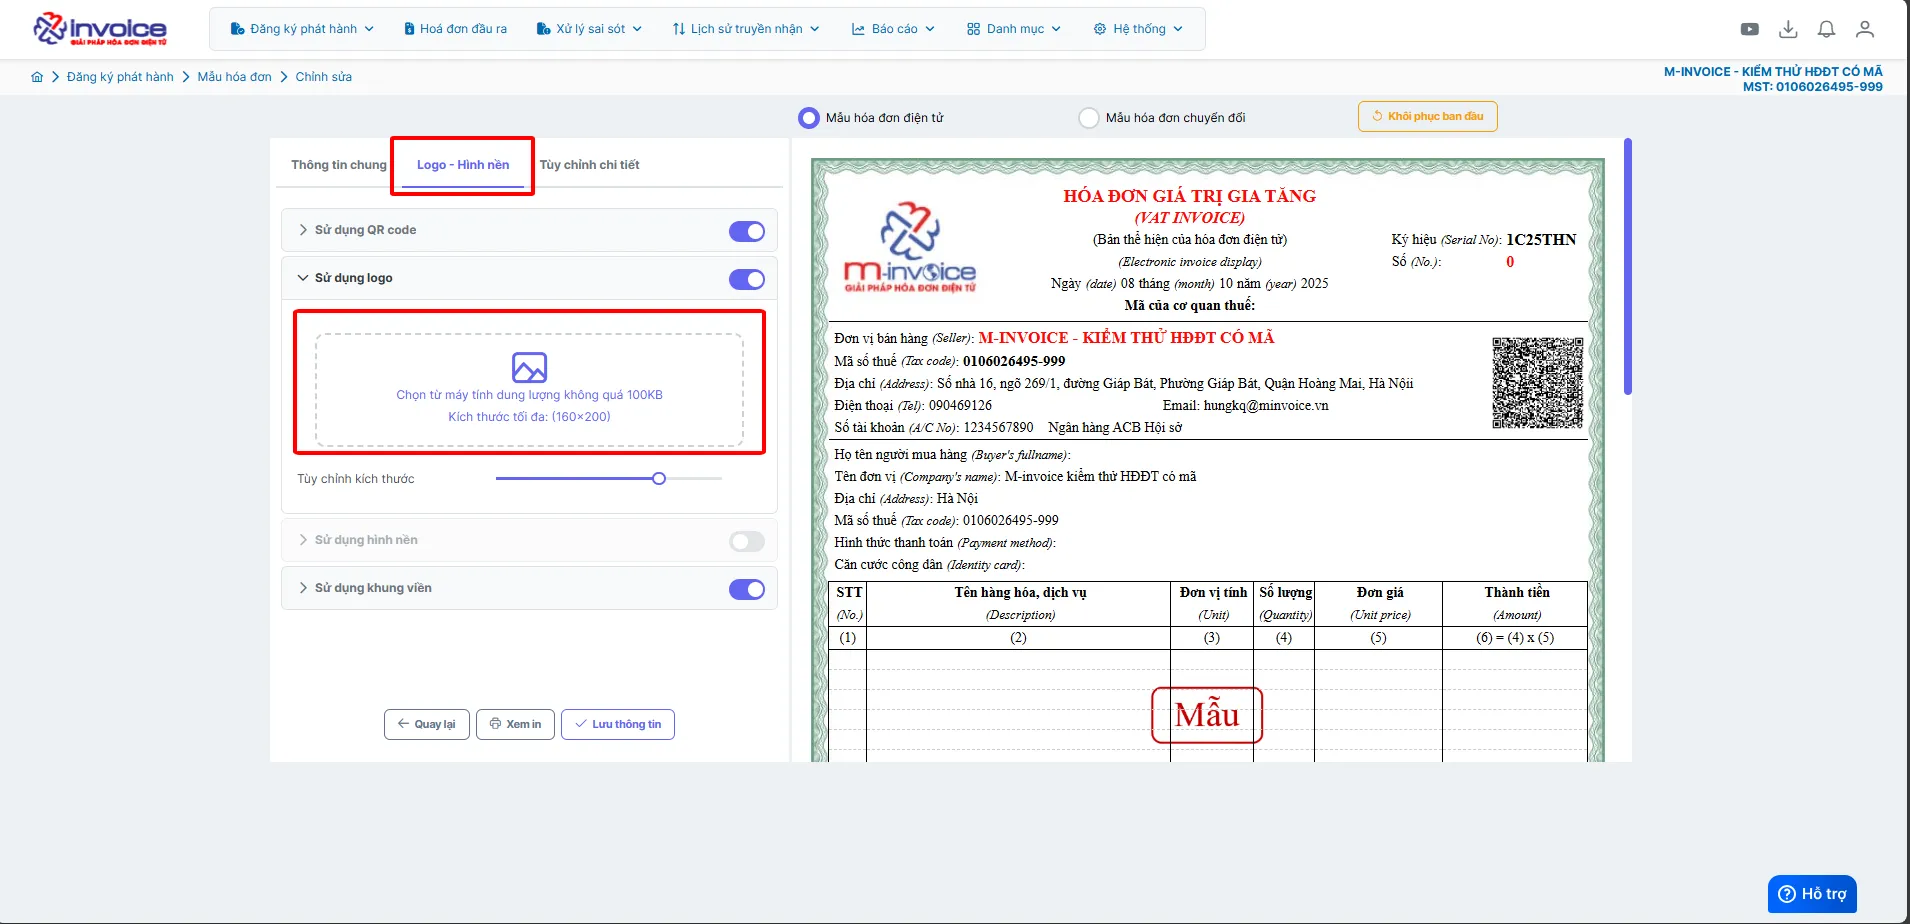Switch to Logo - Hình nền tab
This screenshot has height=924, width=1910.
point(463,165)
